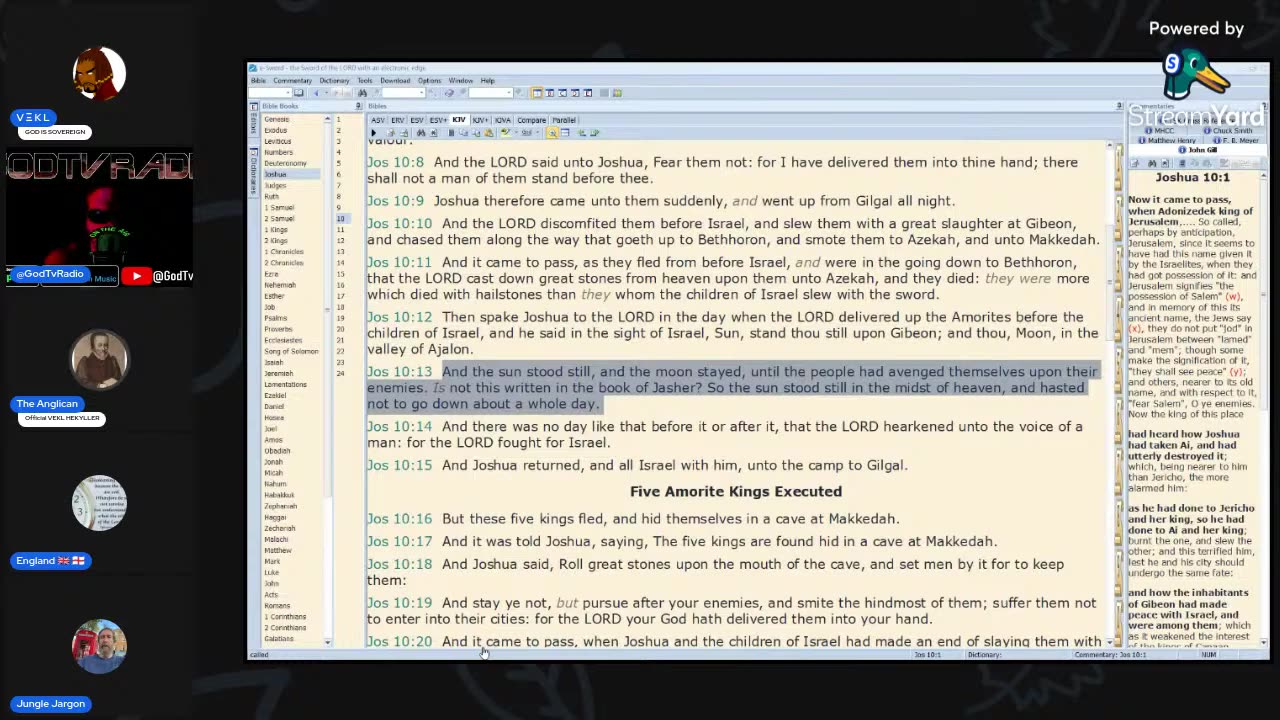Open the Dictionary menu
The width and height of the screenshot is (1280, 720).
[x=334, y=81]
